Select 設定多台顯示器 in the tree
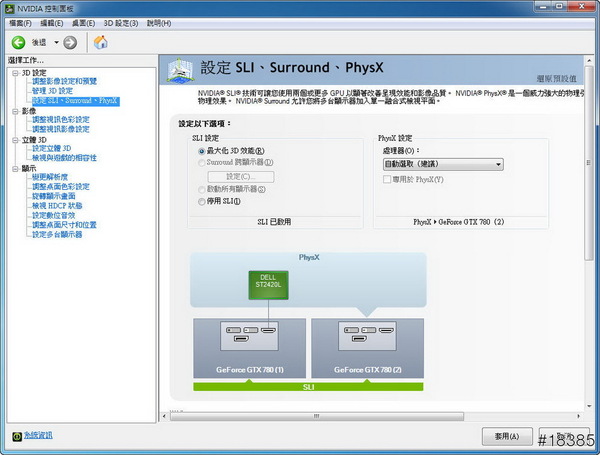This screenshot has width=600, height=455. pyautogui.click(x=57, y=234)
